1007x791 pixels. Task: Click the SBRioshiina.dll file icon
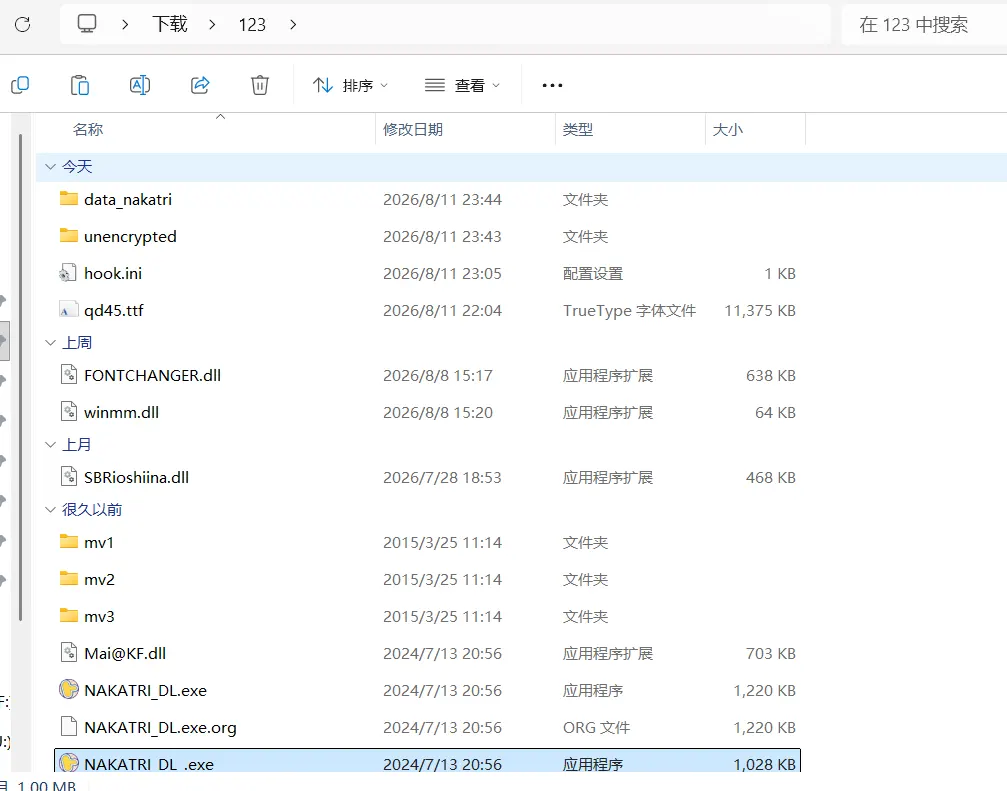click(x=69, y=476)
